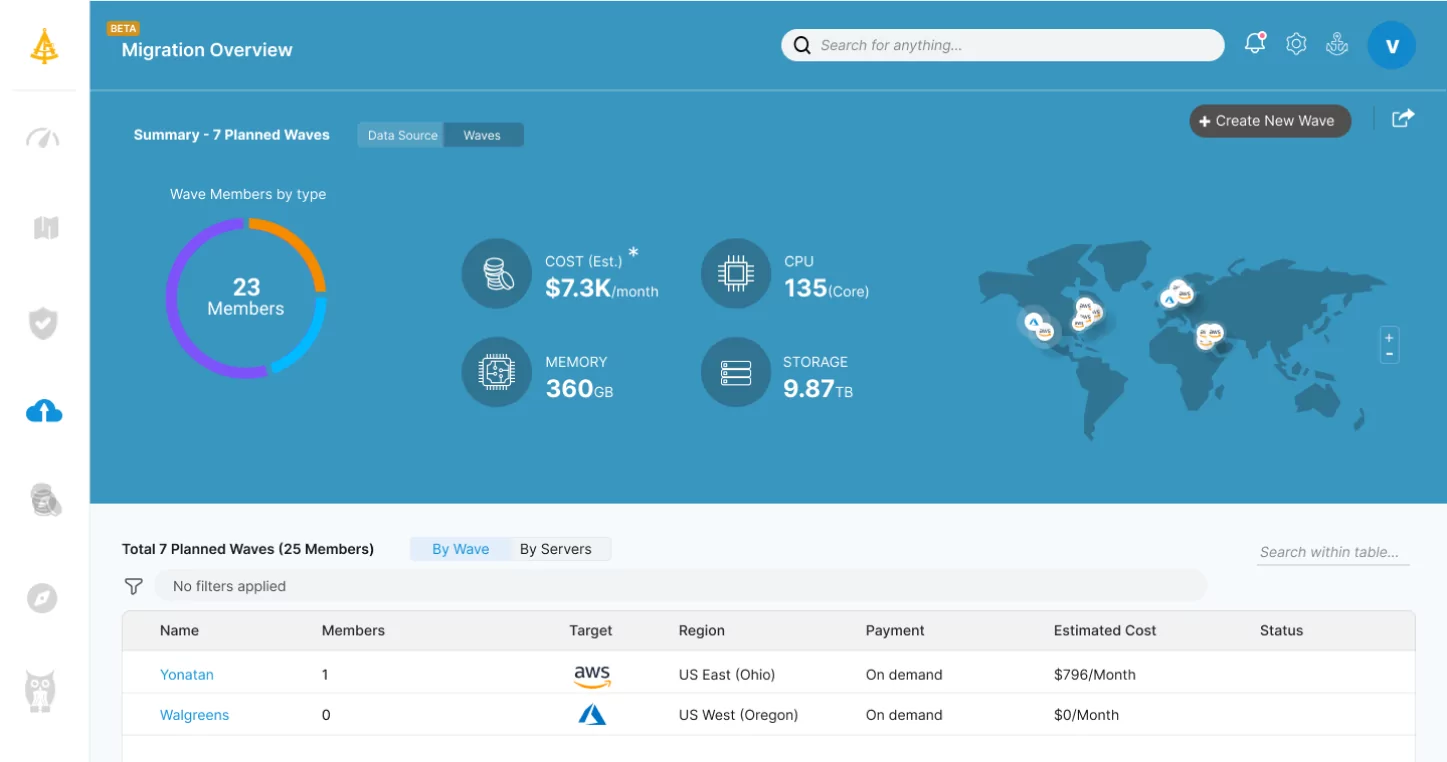This screenshot has height=762, width=1447.
Task: Click the Azure marker over Europe on map
Action: pyautogui.click(x=1169, y=299)
